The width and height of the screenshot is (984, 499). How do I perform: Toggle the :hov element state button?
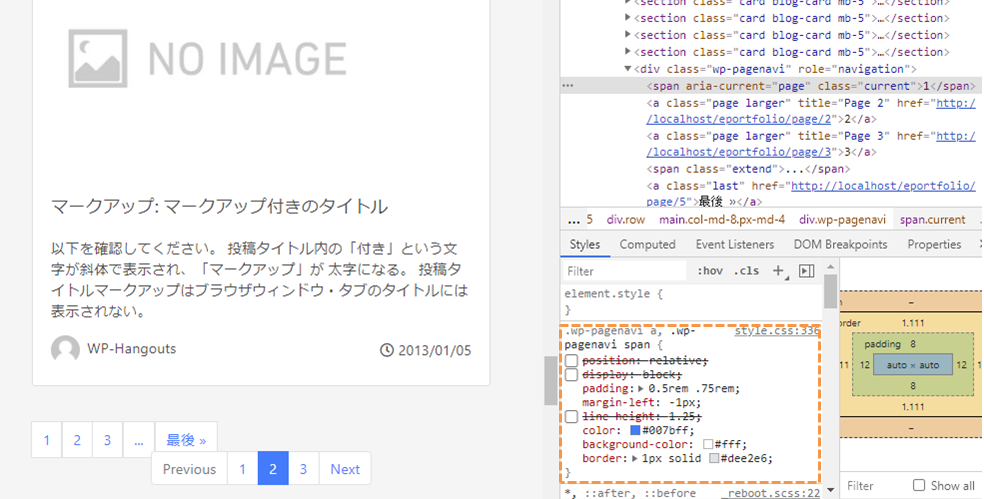pyautogui.click(x=710, y=271)
